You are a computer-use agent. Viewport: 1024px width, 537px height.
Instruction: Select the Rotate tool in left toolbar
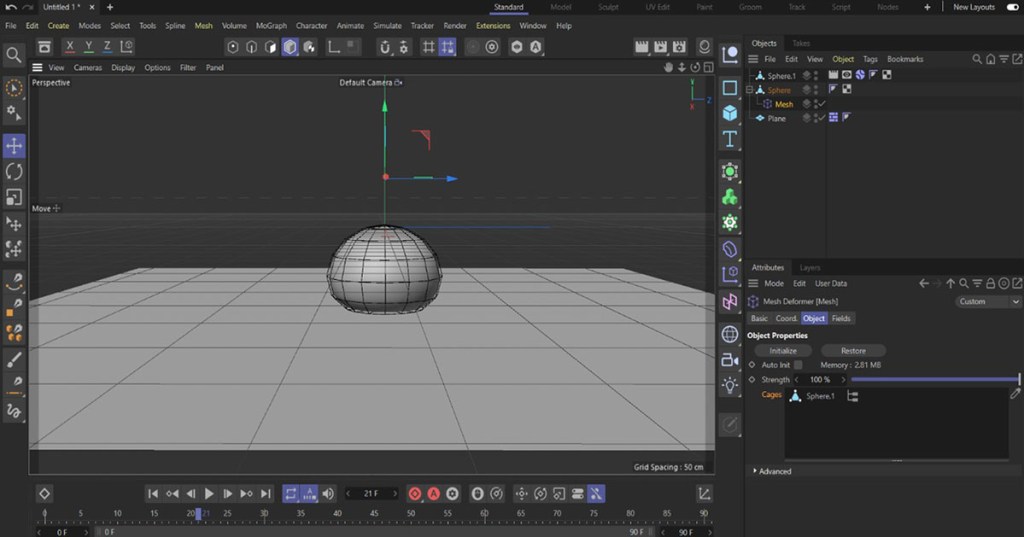point(14,172)
